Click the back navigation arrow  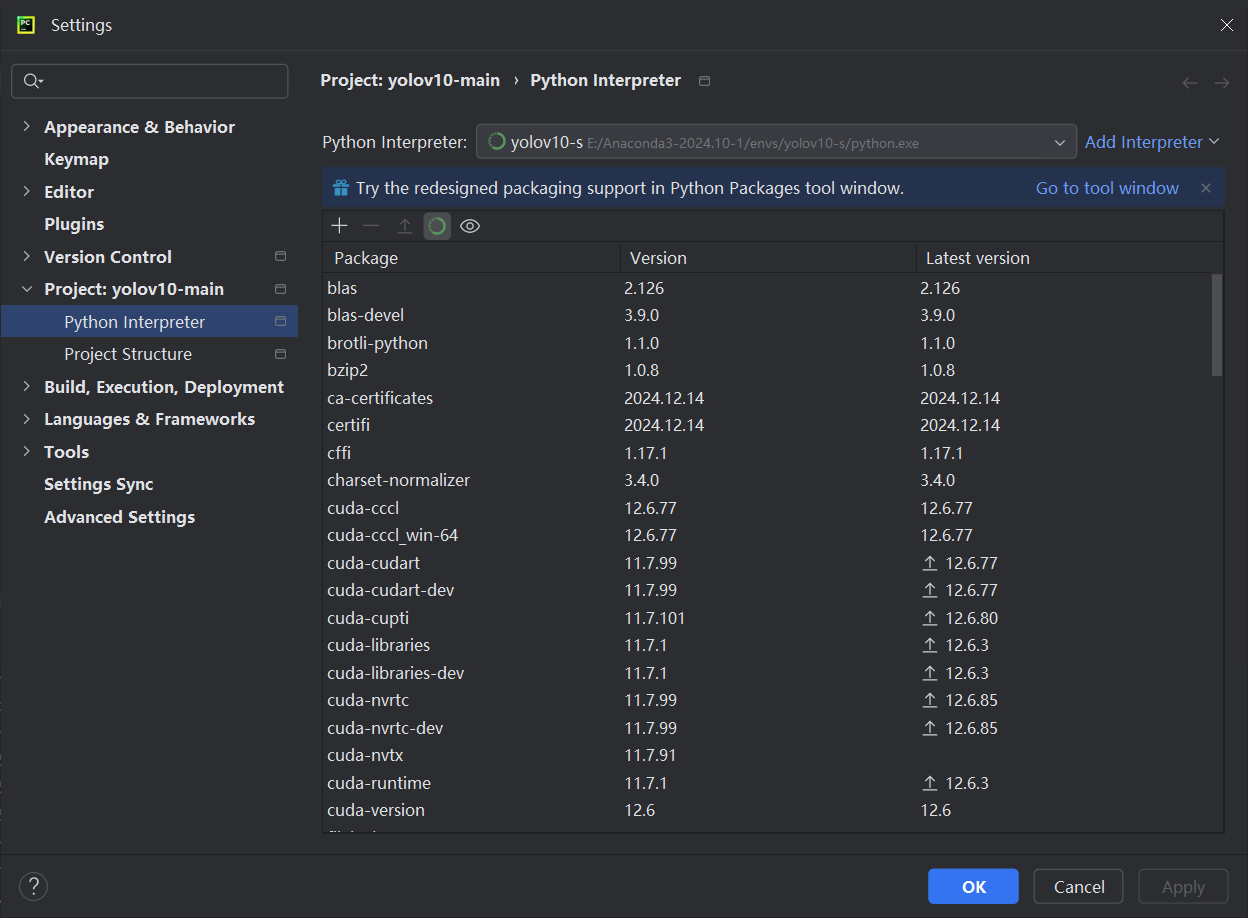click(x=1190, y=83)
